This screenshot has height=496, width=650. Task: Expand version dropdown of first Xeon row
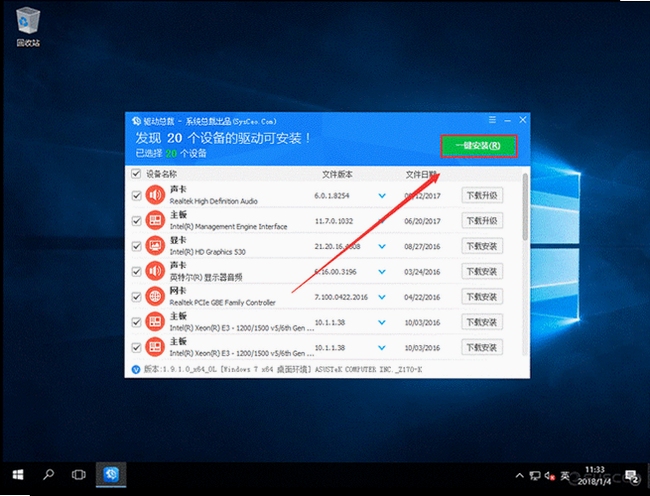pos(382,322)
